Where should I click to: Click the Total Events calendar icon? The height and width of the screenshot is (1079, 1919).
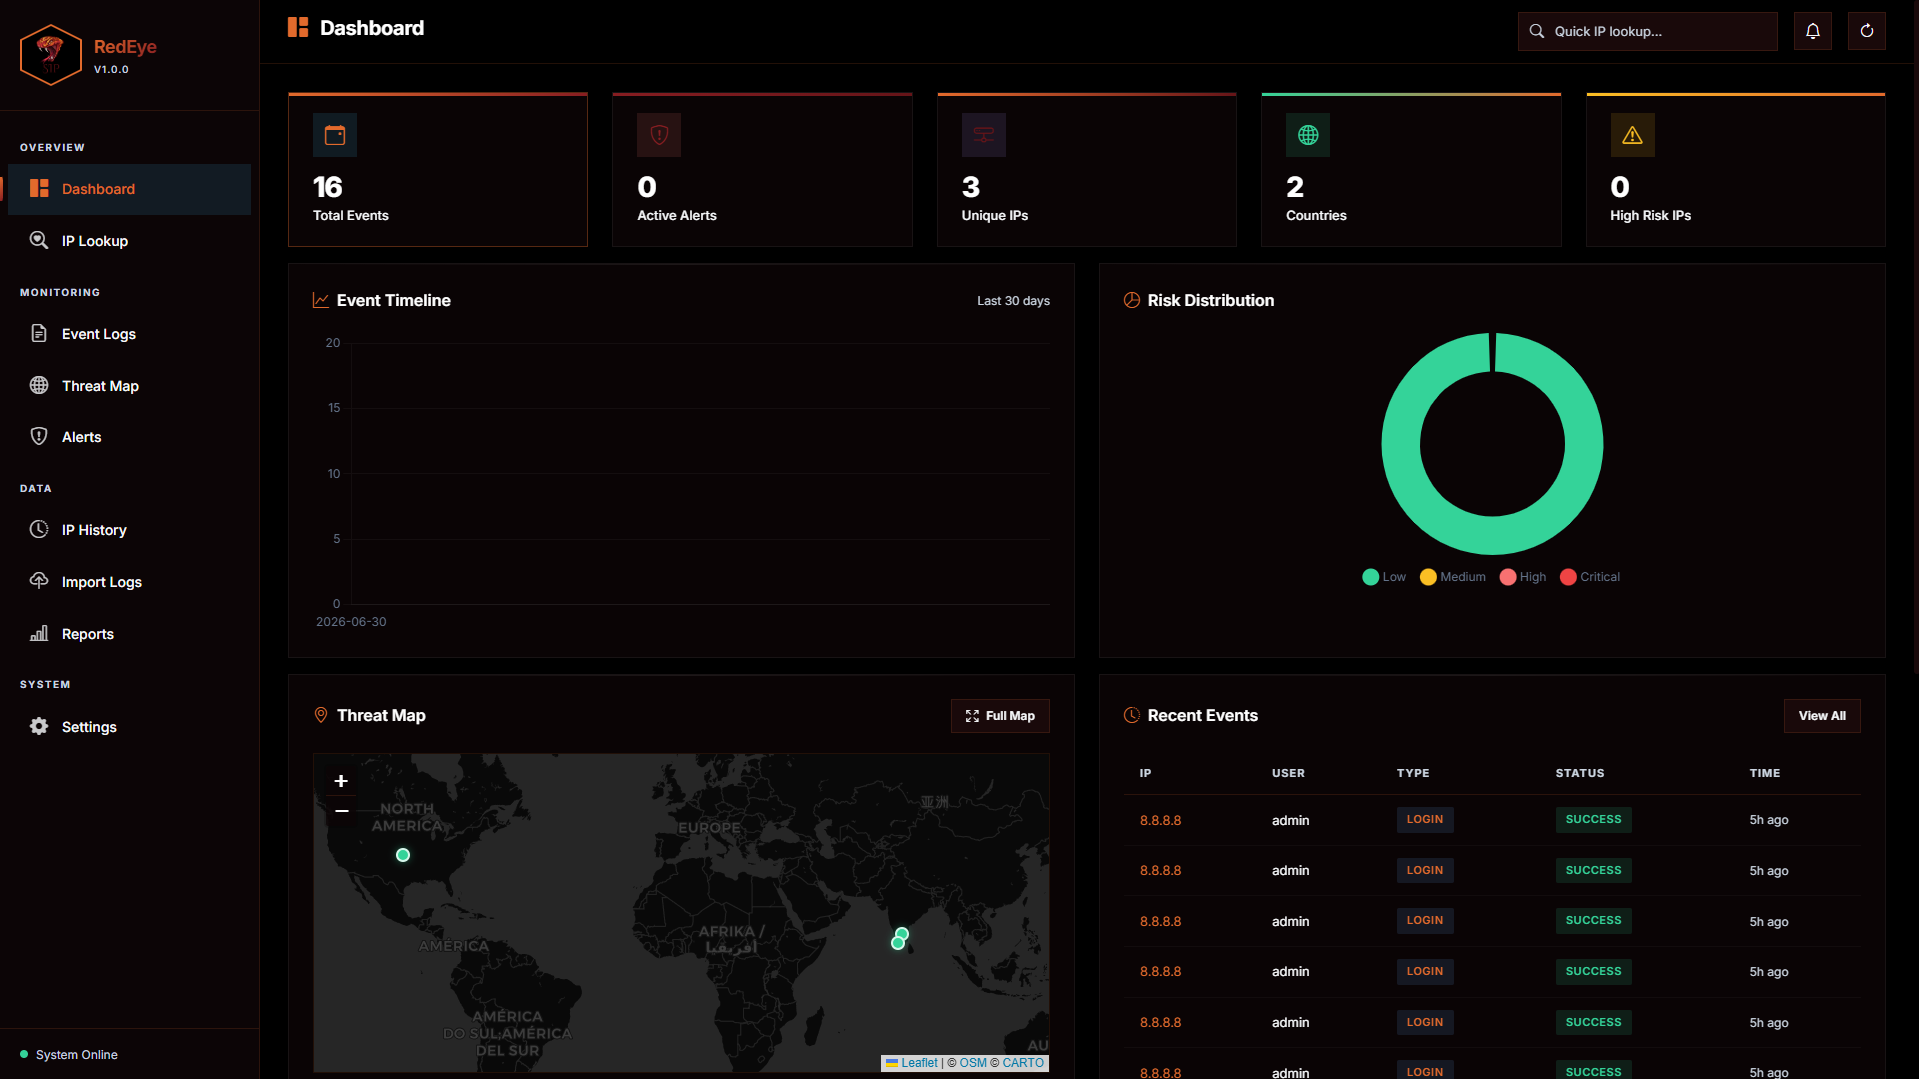(335, 135)
